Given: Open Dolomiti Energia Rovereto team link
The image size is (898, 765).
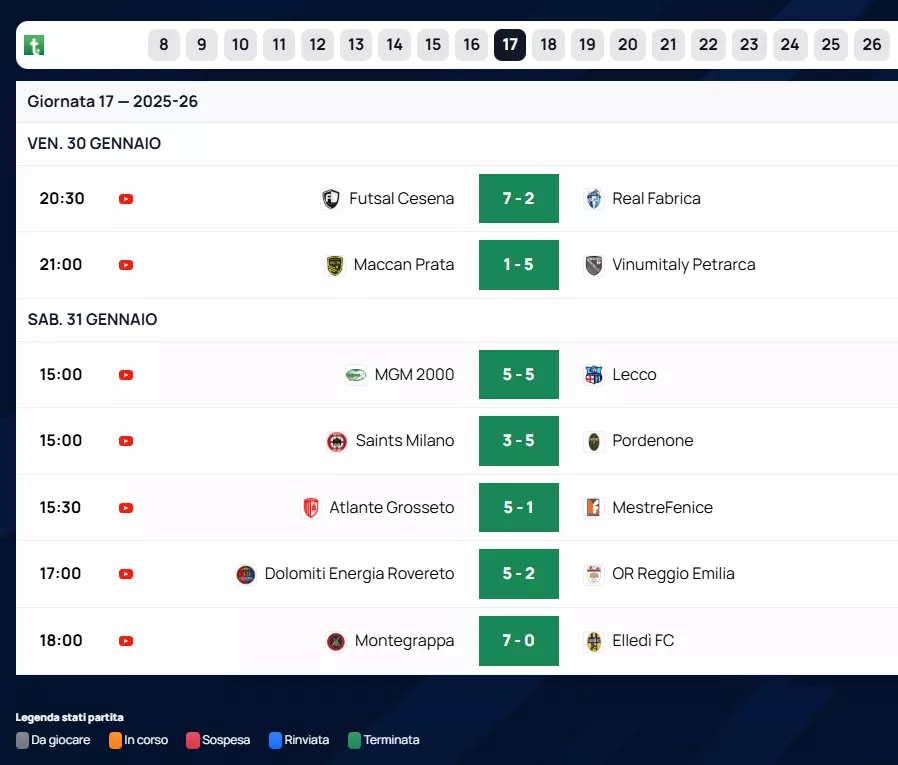Looking at the screenshot, I should tap(359, 574).
